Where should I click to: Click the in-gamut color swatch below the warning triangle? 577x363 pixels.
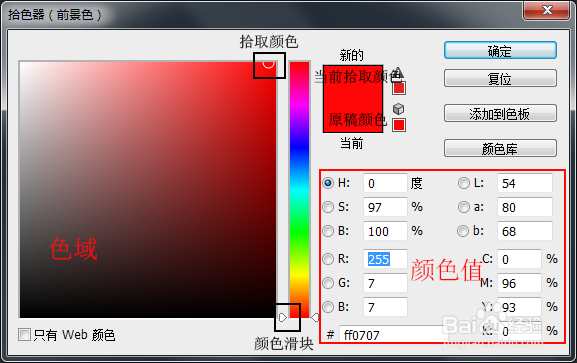[399, 88]
